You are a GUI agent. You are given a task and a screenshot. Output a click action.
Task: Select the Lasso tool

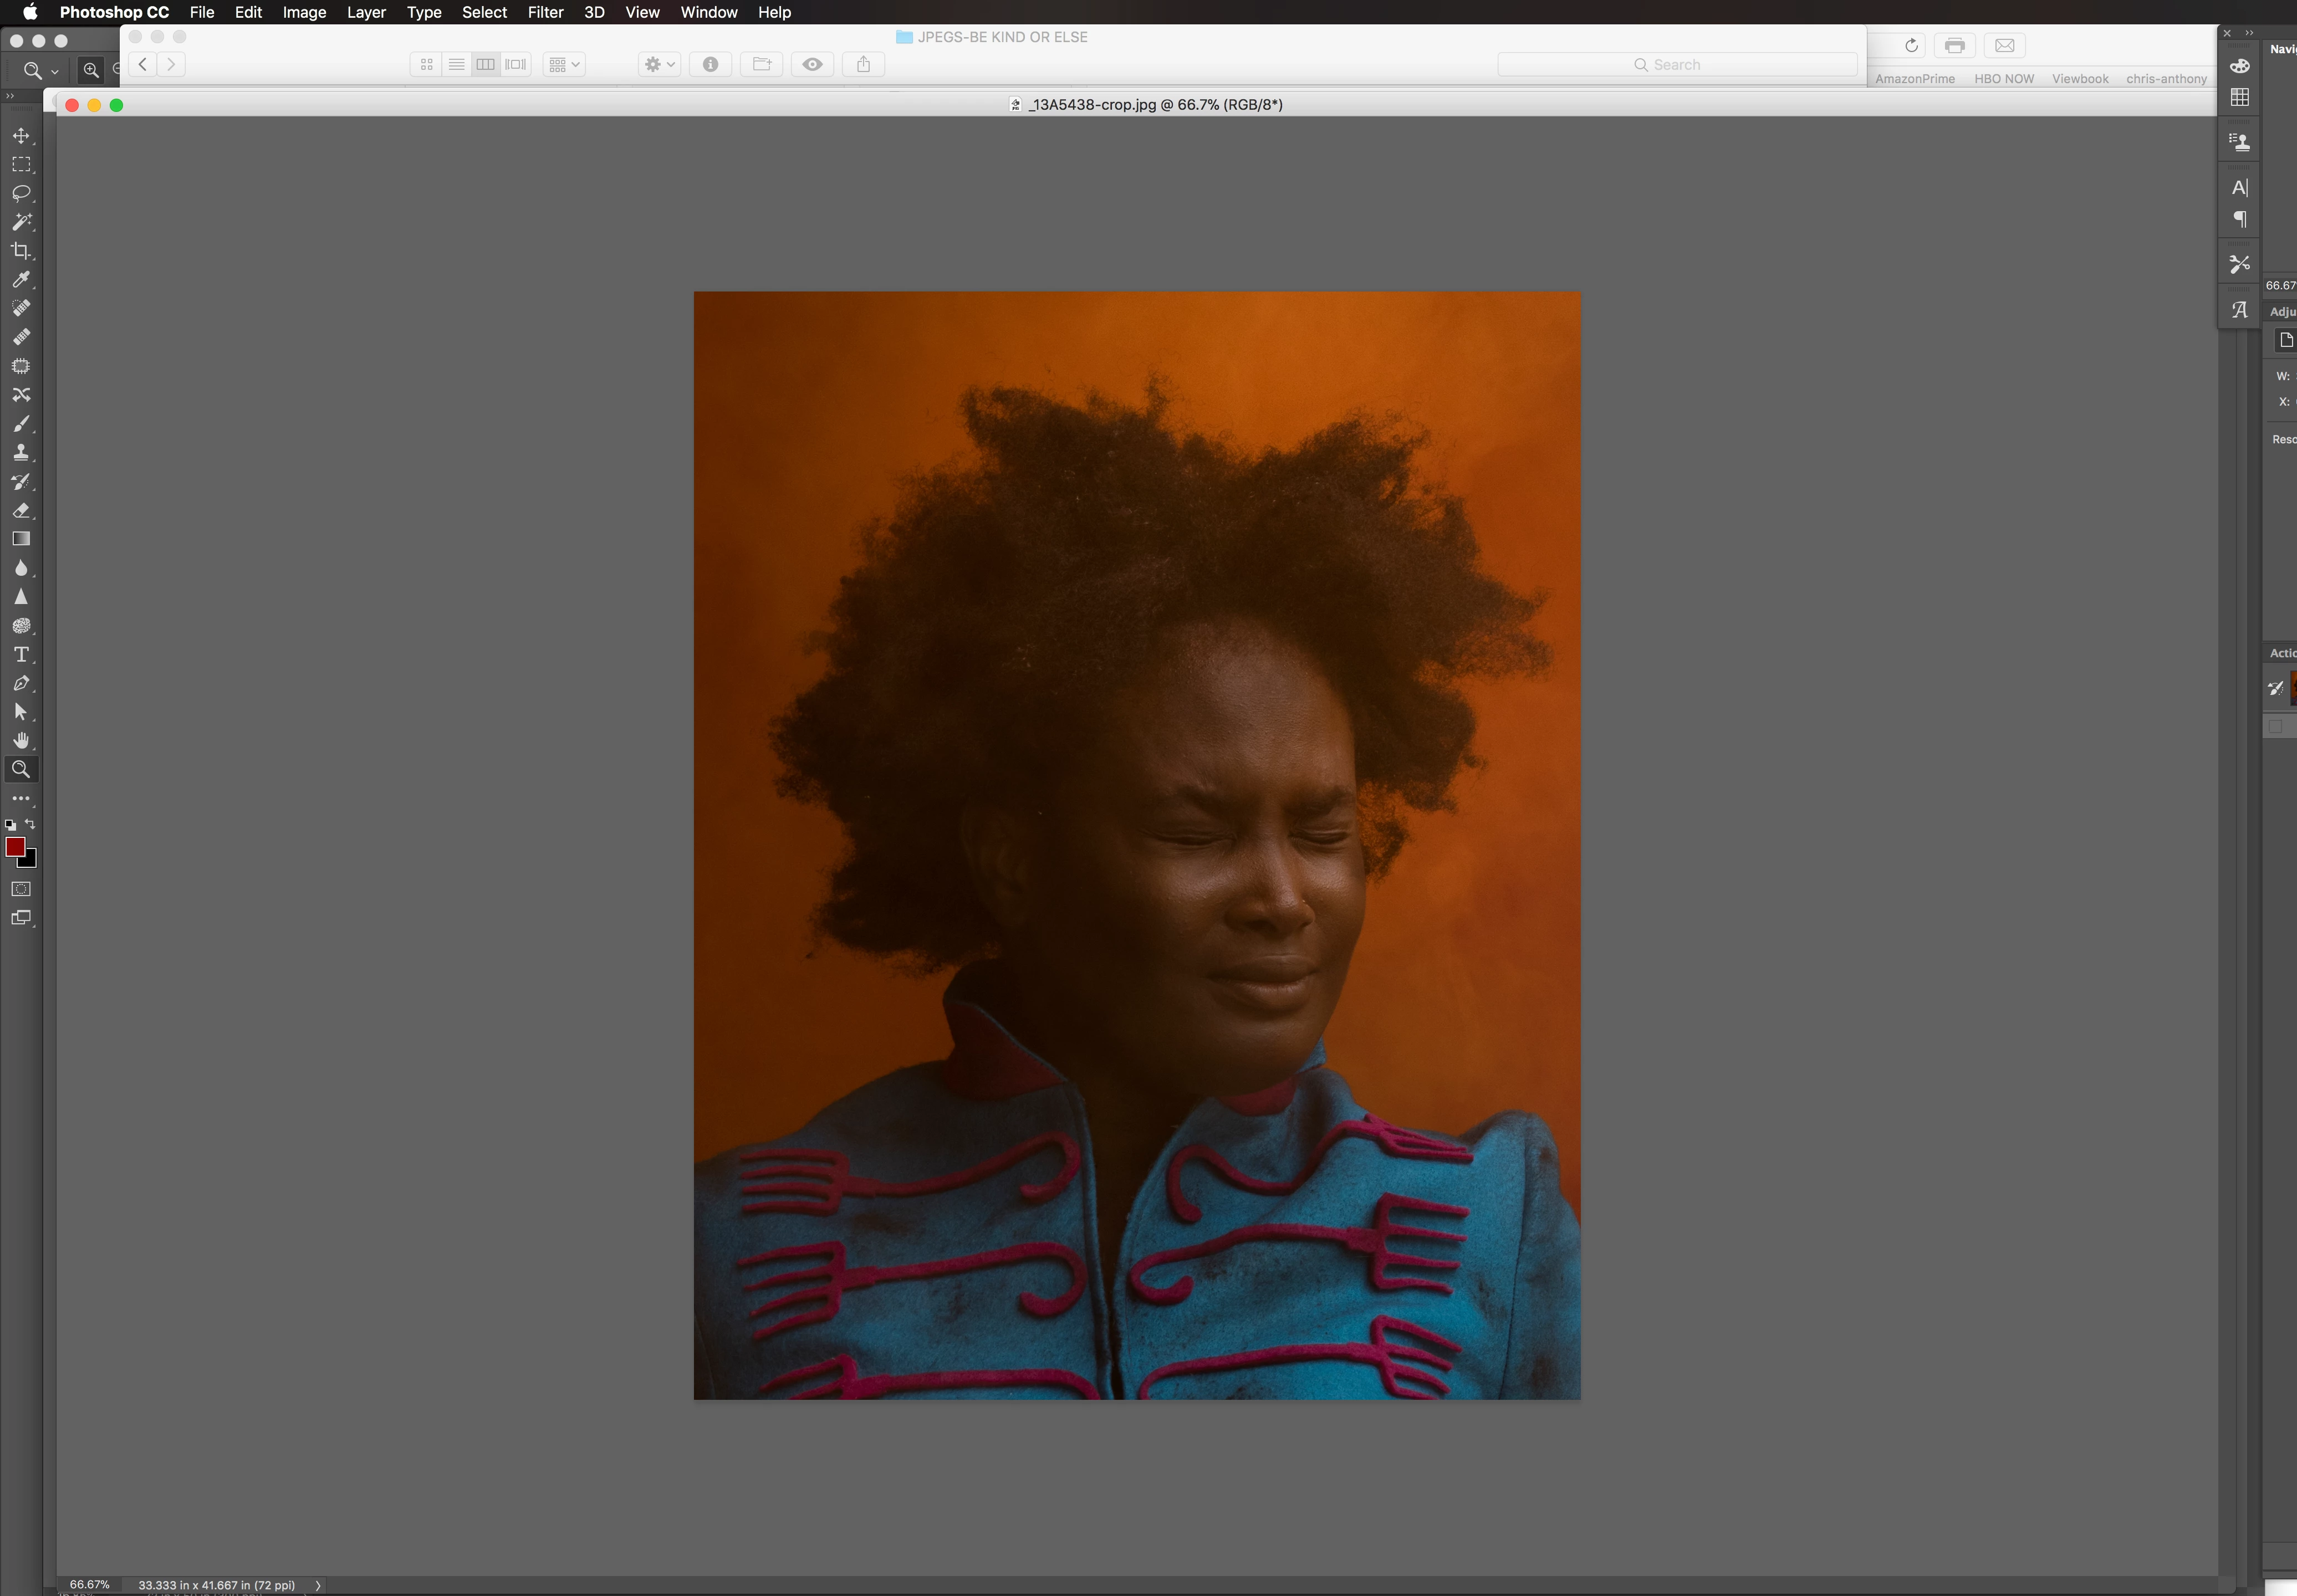(x=21, y=193)
